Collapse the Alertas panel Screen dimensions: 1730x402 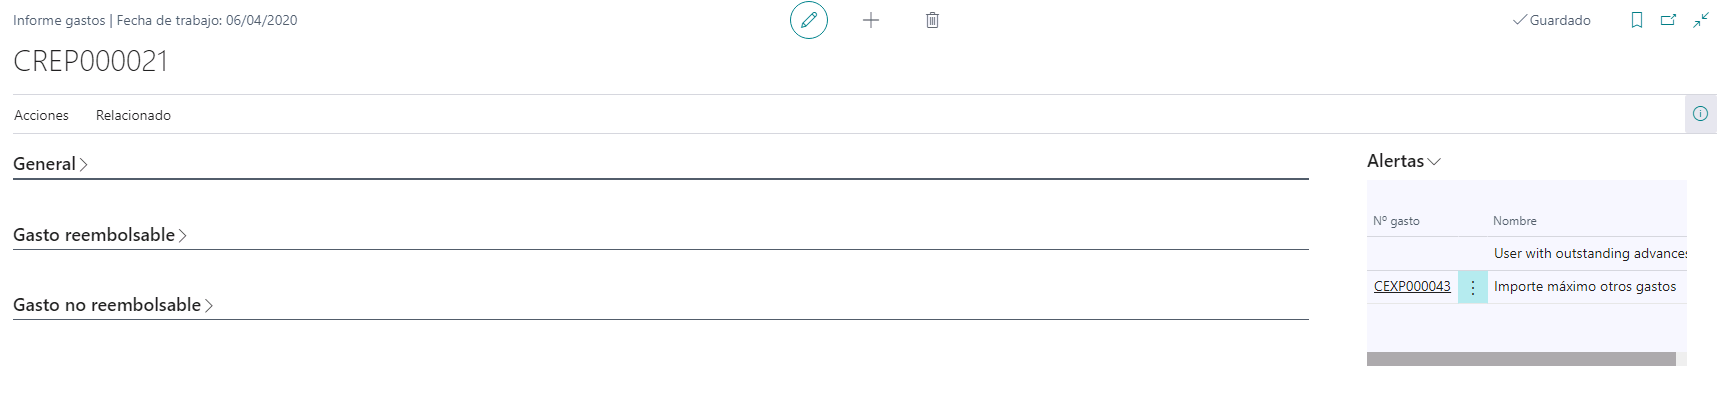coord(1404,161)
